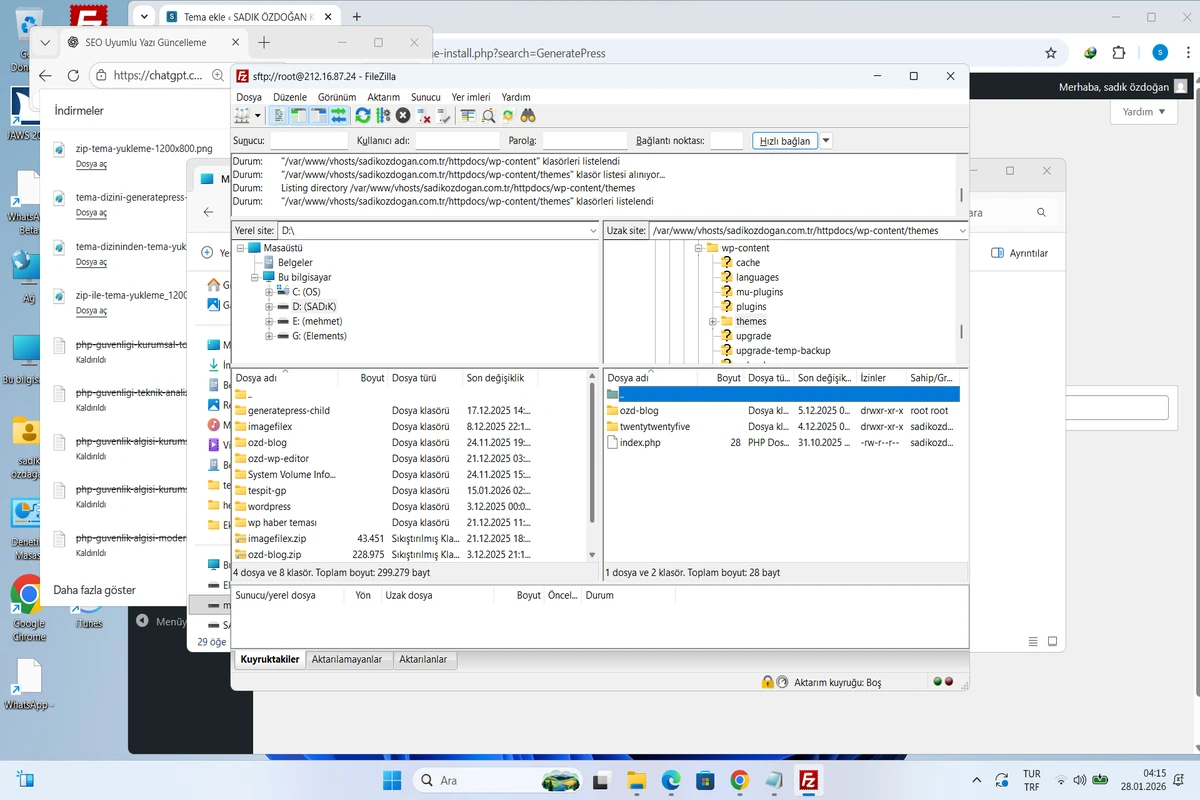The height and width of the screenshot is (800, 1200).
Task: Open the Aktarım menu
Action: click(x=383, y=97)
